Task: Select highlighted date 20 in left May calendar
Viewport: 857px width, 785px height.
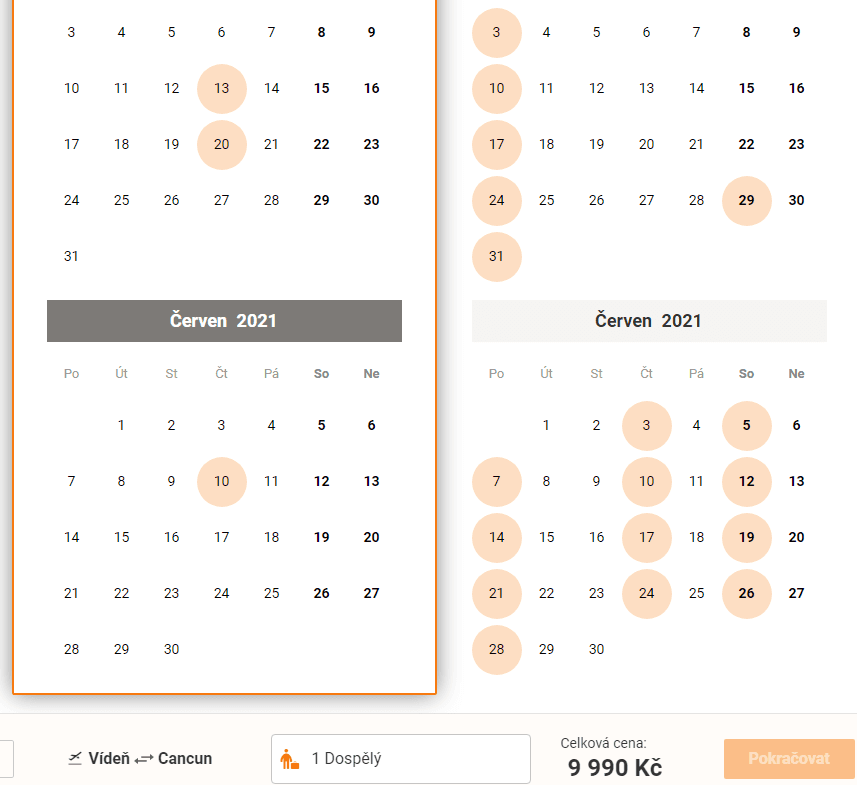Action: click(221, 144)
